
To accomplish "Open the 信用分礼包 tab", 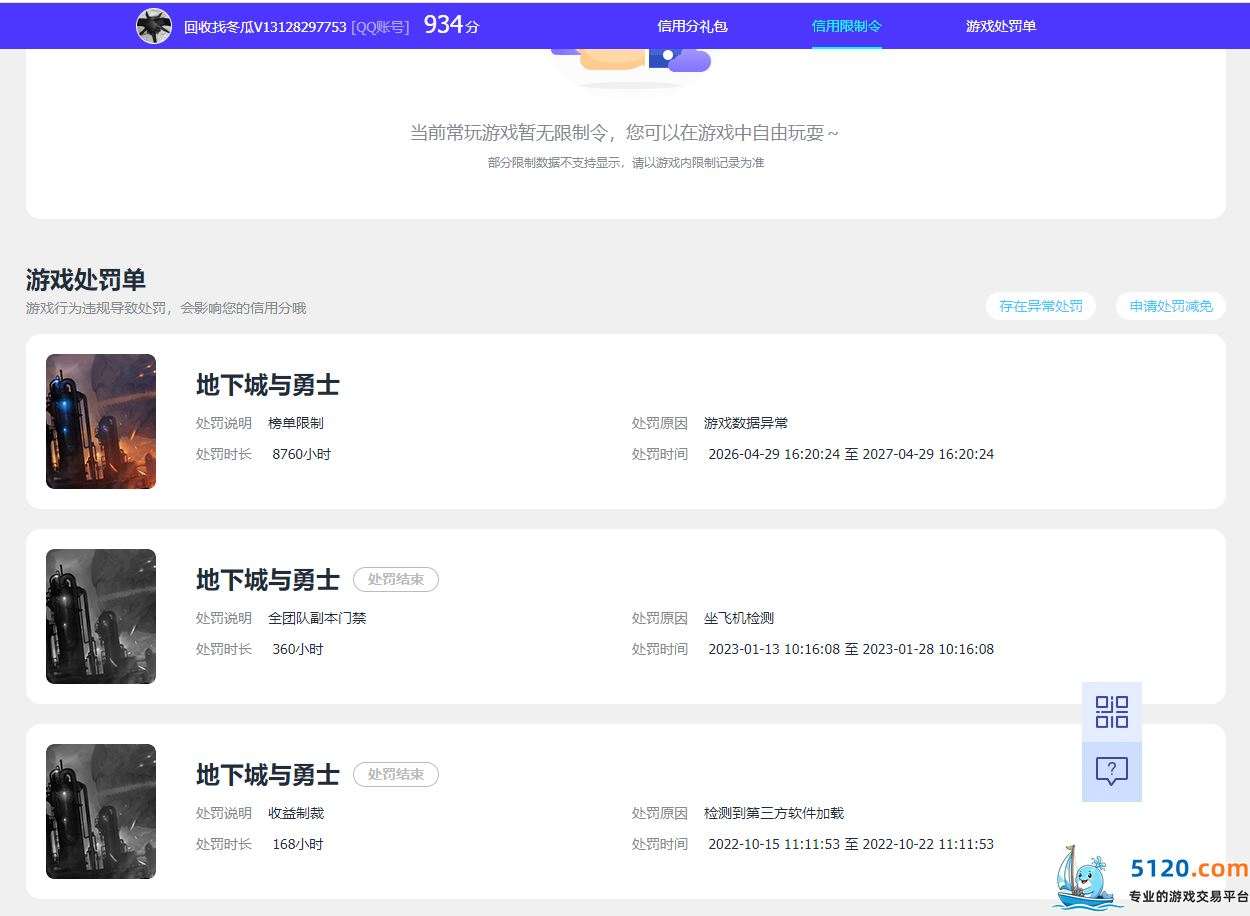I will pos(692,26).
